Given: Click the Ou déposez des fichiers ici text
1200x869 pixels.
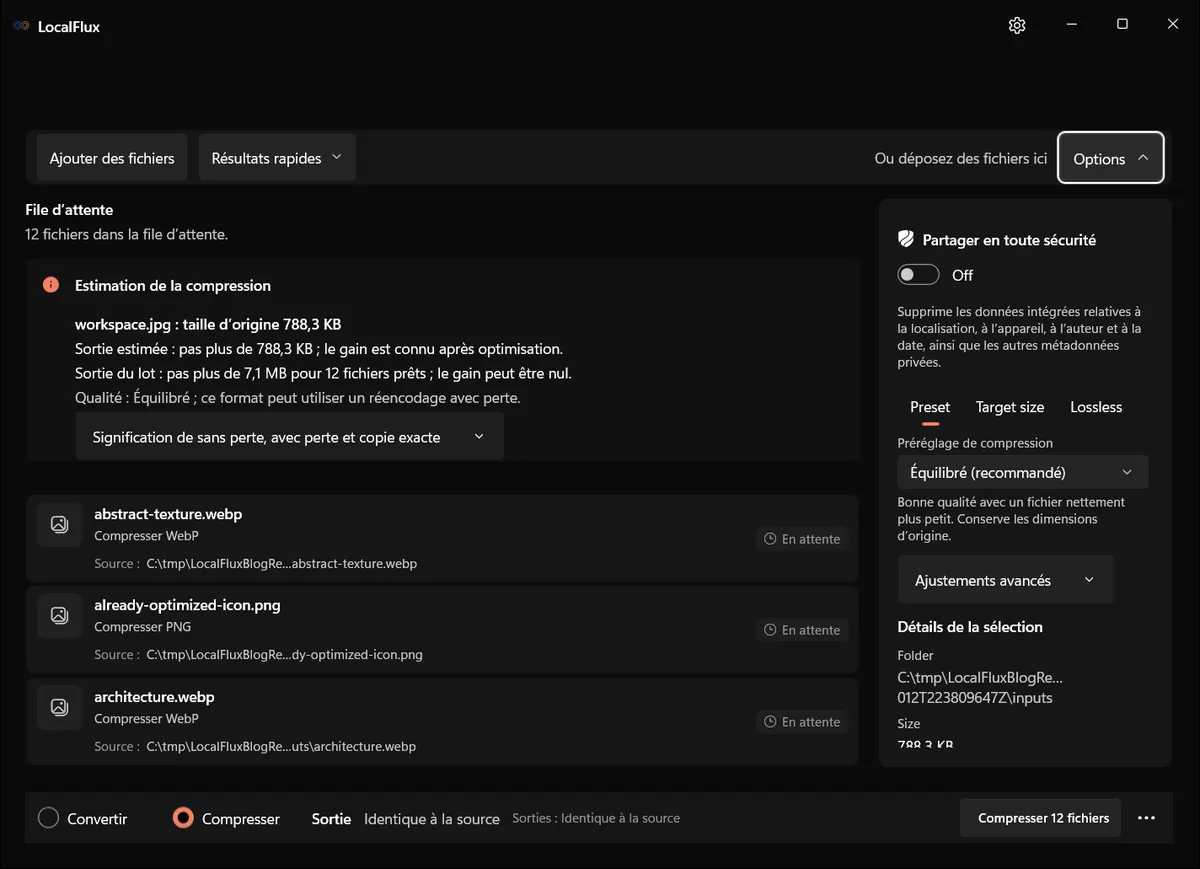Looking at the screenshot, I should [x=961, y=158].
